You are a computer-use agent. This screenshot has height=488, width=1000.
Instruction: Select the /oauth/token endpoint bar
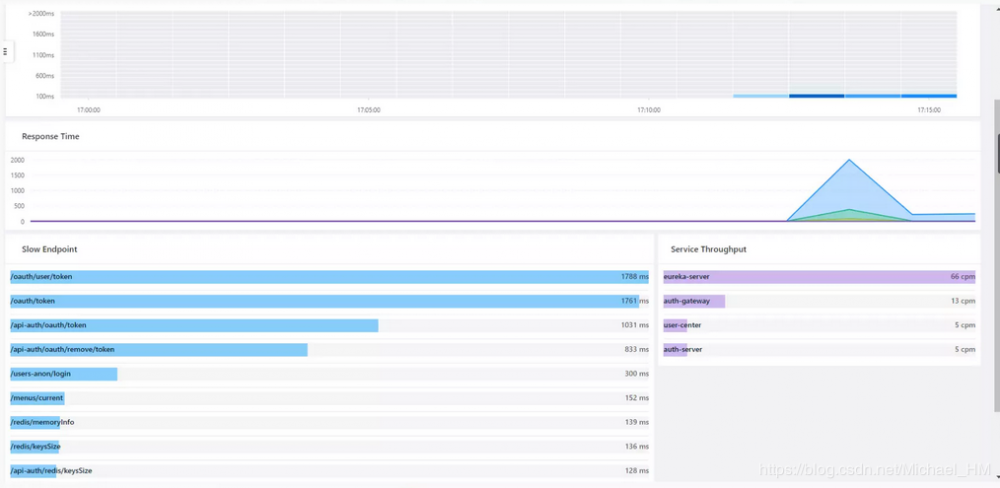pyautogui.click(x=329, y=301)
